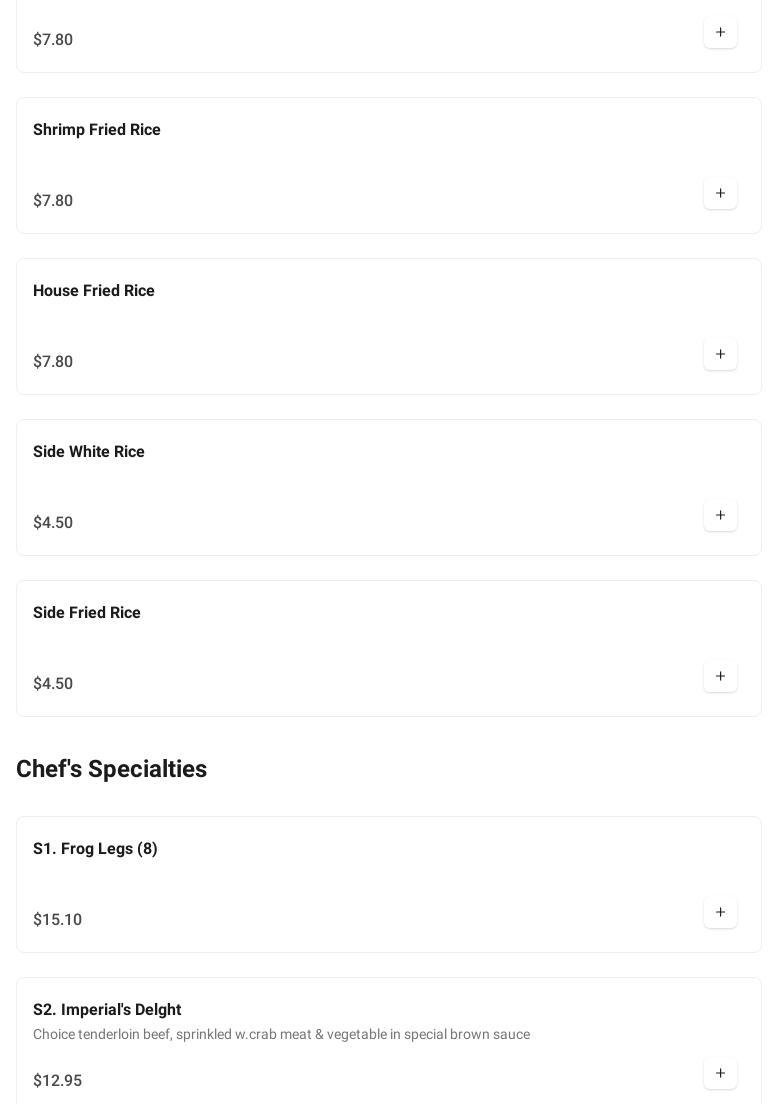Open House Fried Rice item details
The height and width of the screenshot is (1104, 778).
(x=94, y=291)
